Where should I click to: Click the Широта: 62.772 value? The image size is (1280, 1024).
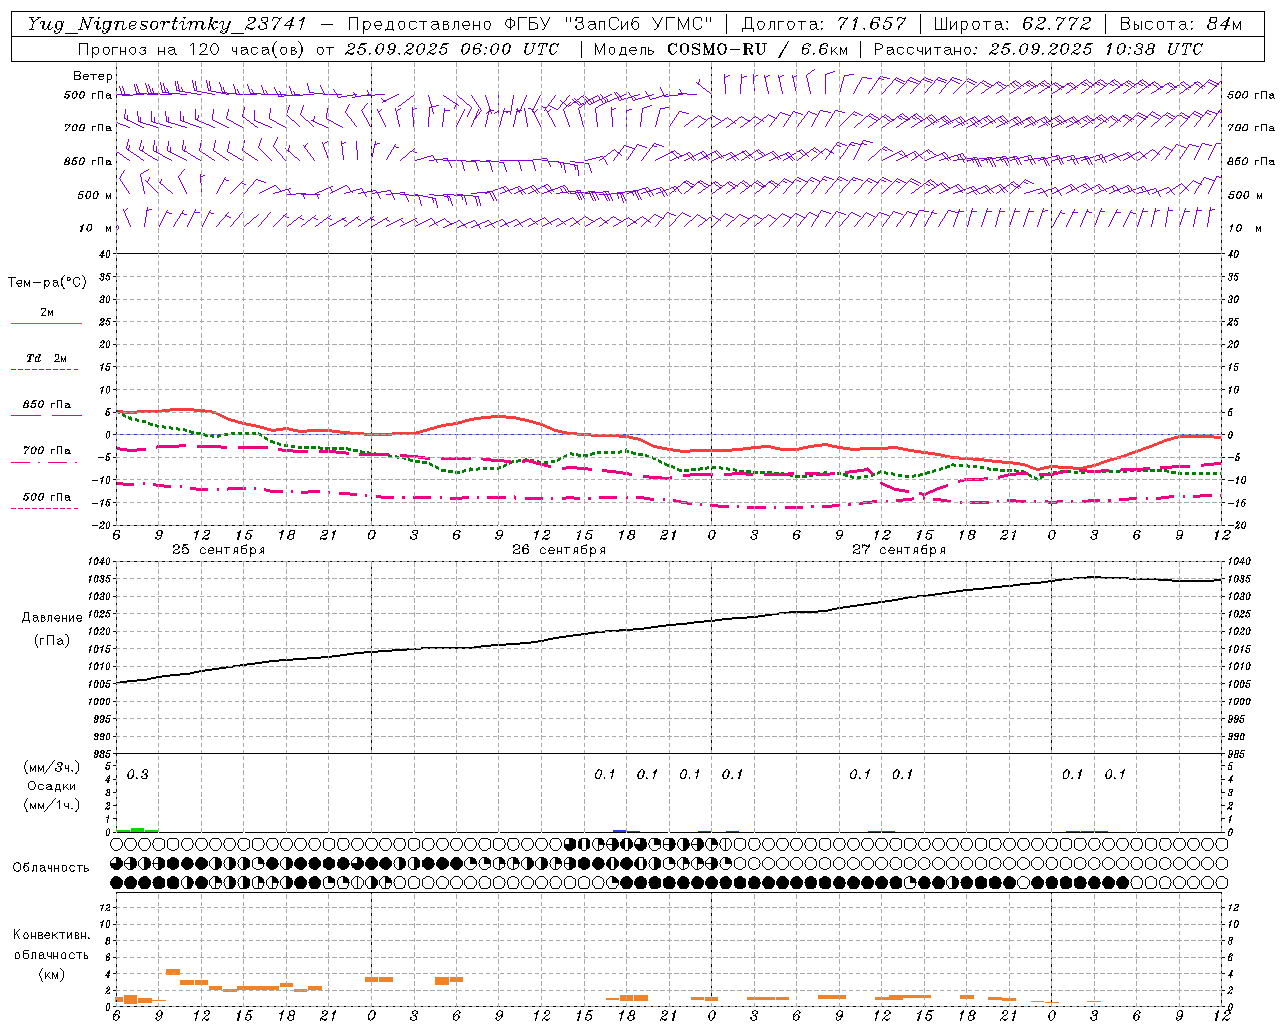click(x=1013, y=24)
